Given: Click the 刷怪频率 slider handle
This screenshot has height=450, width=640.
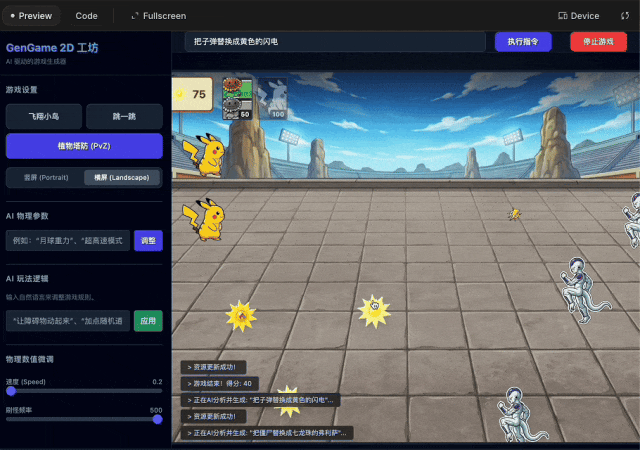Looking at the screenshot, I should click(158, 419).
